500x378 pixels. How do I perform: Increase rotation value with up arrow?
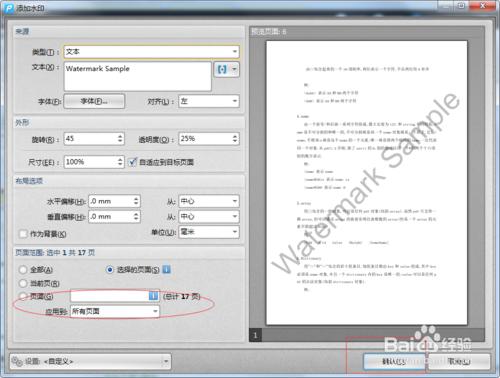(120, 136)
